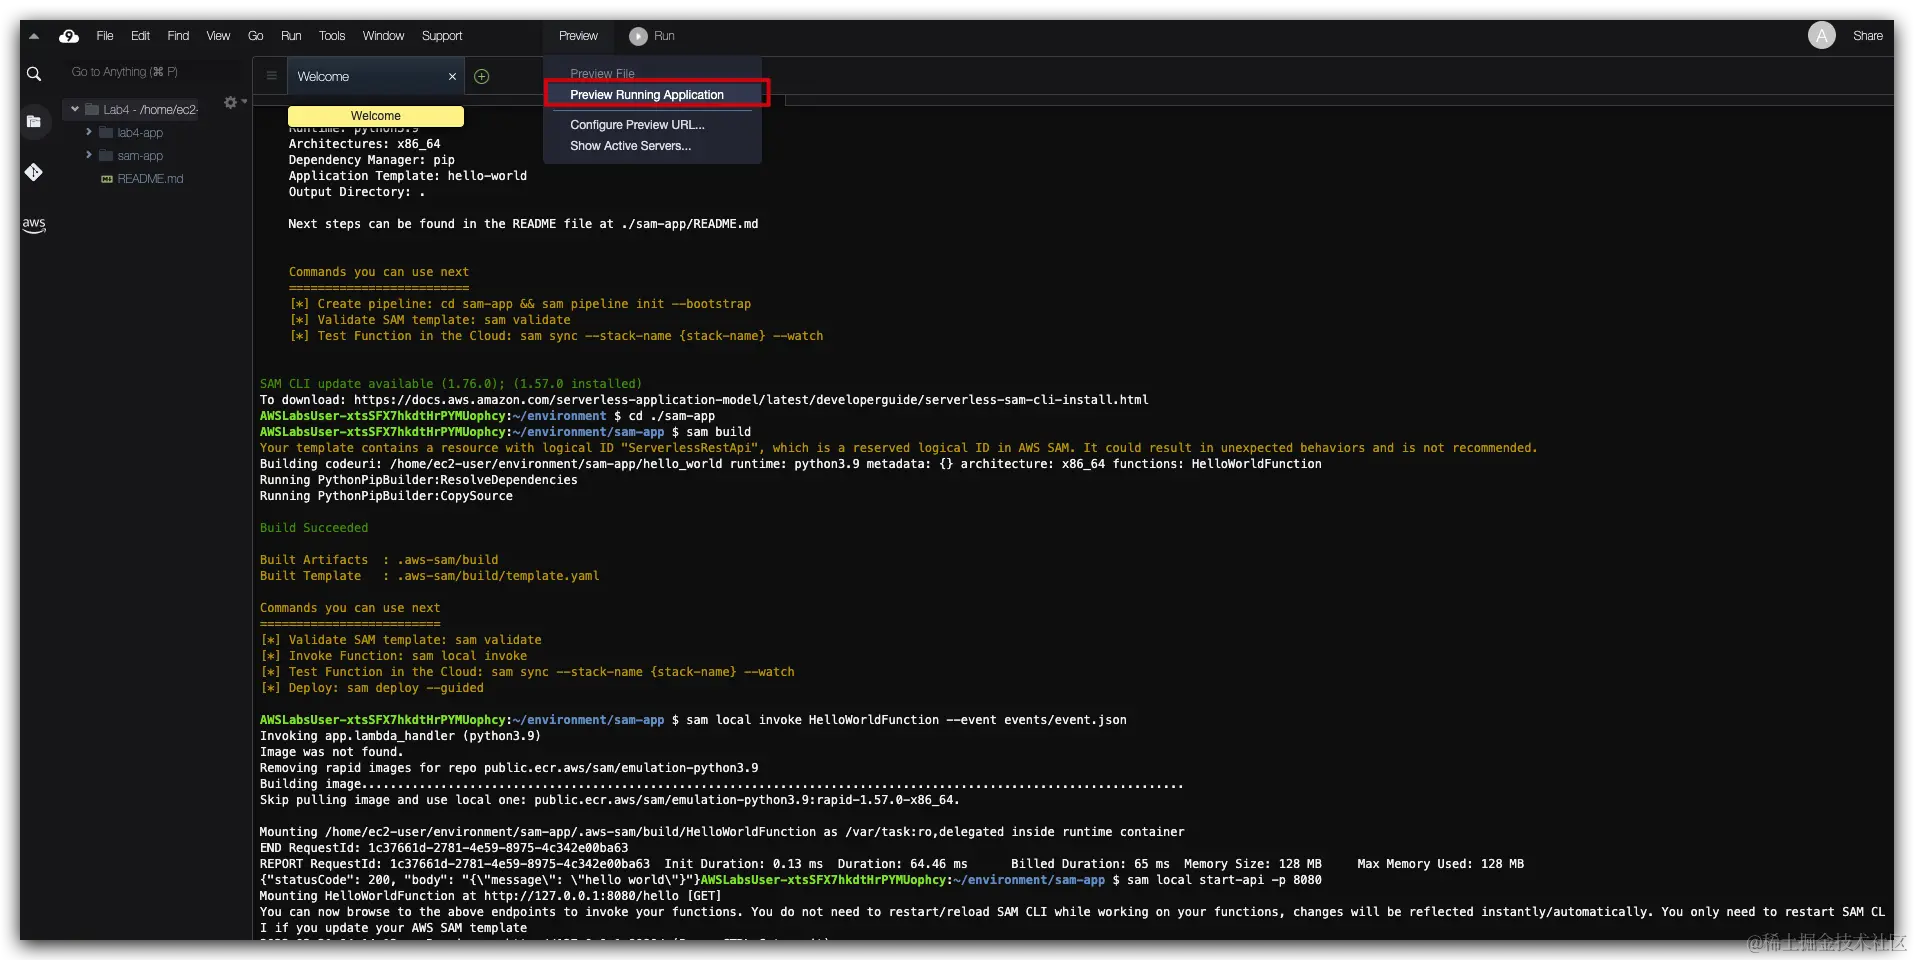Expand the lab4-app folder
The image size is (1914, 960).
coord(89,132)
